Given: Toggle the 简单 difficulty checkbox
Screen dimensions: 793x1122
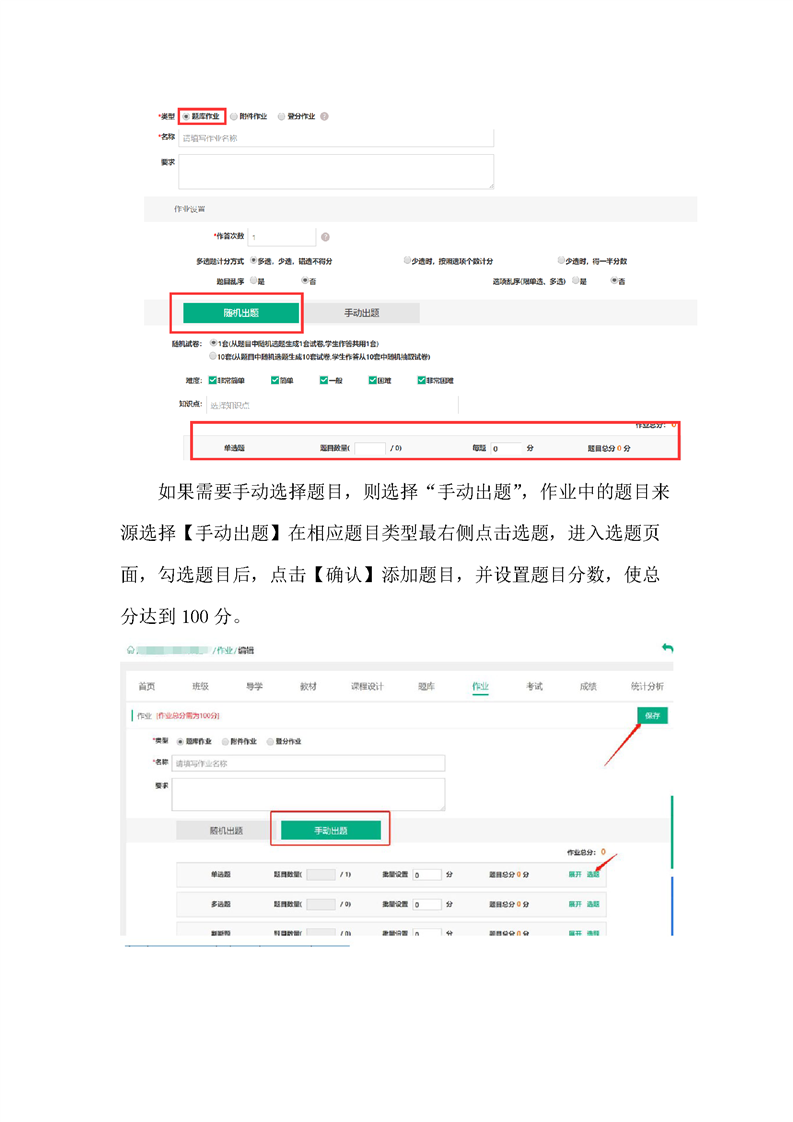Looking at the screenshot, I should [275, 380].
